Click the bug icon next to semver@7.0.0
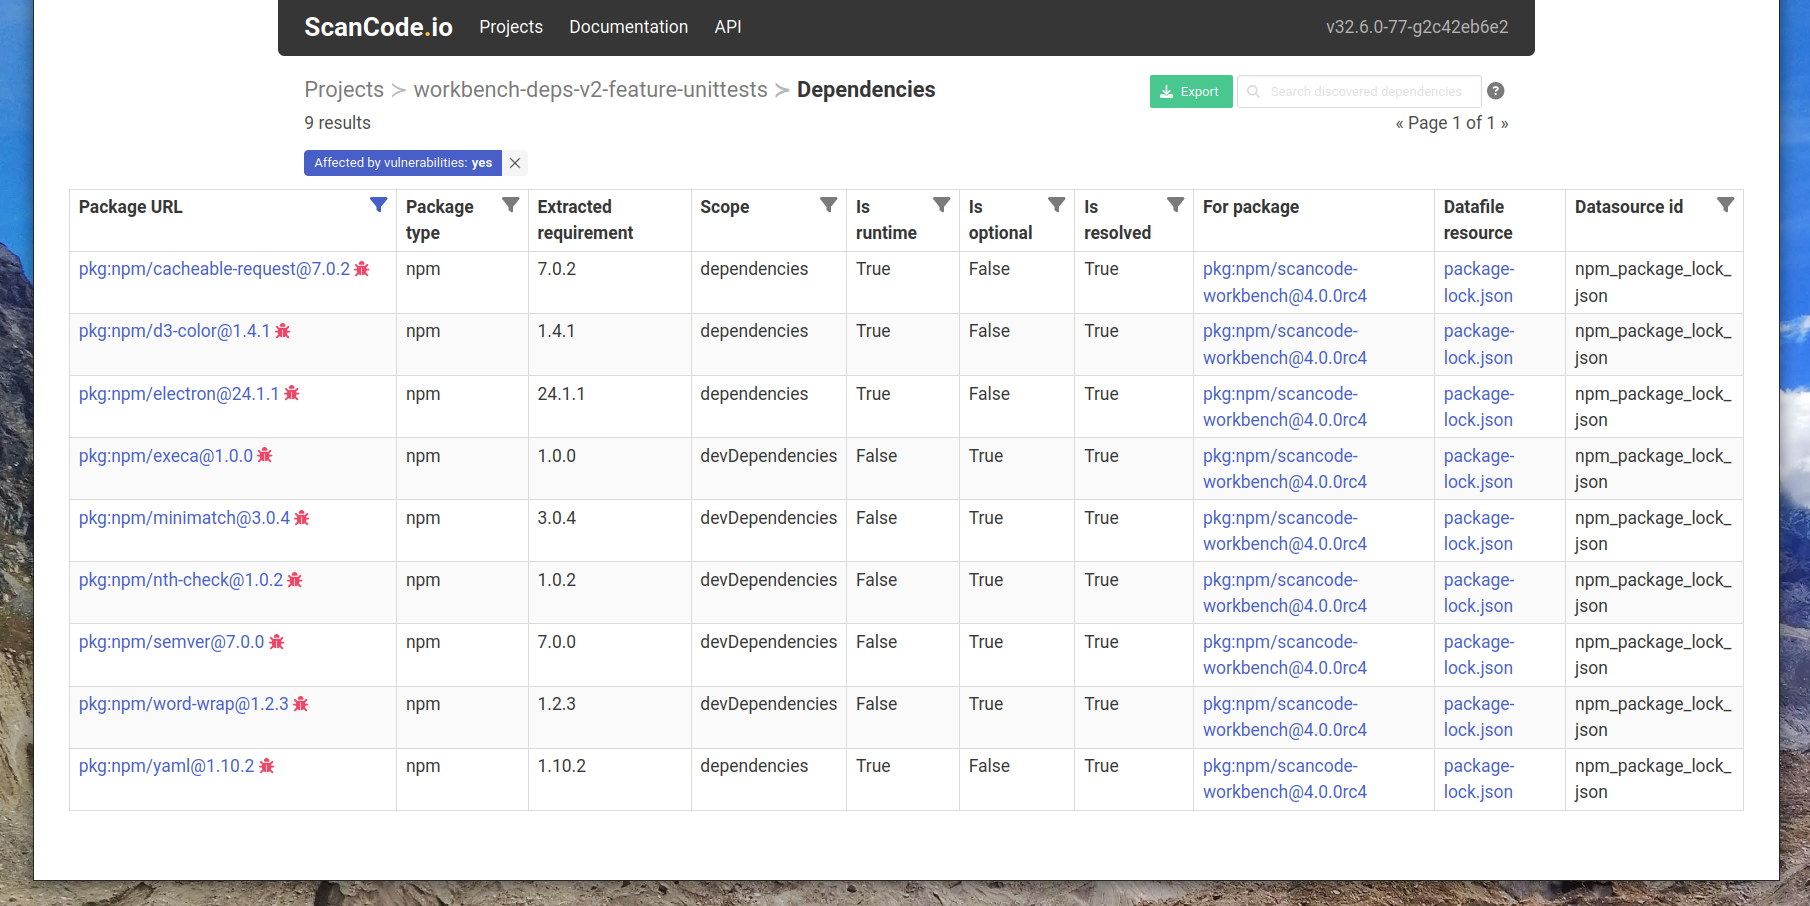The image size is (1810, 906). click(x=277, y=642)
